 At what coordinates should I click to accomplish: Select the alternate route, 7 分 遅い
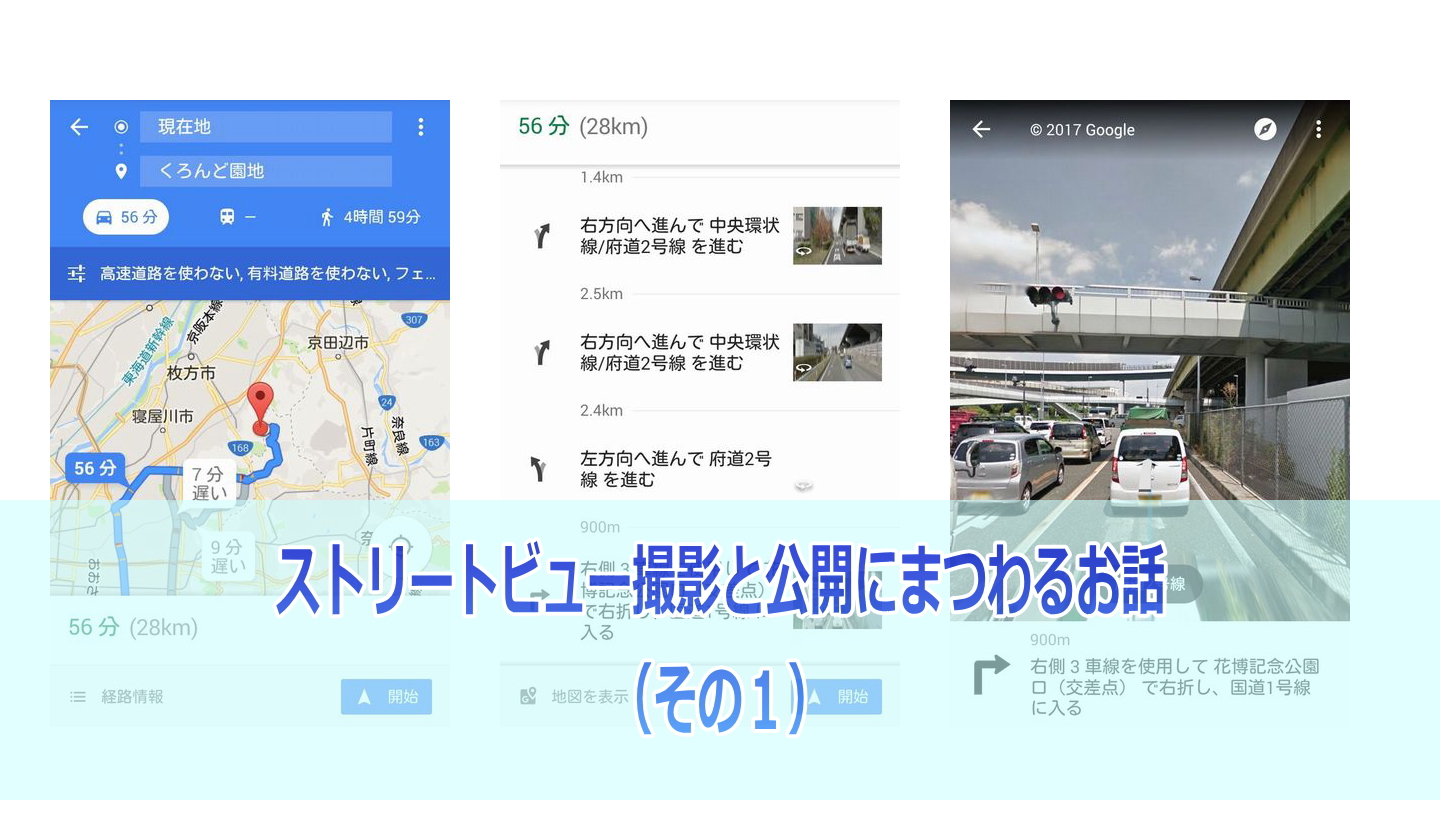pyautogui.click(x=210, y=482)
